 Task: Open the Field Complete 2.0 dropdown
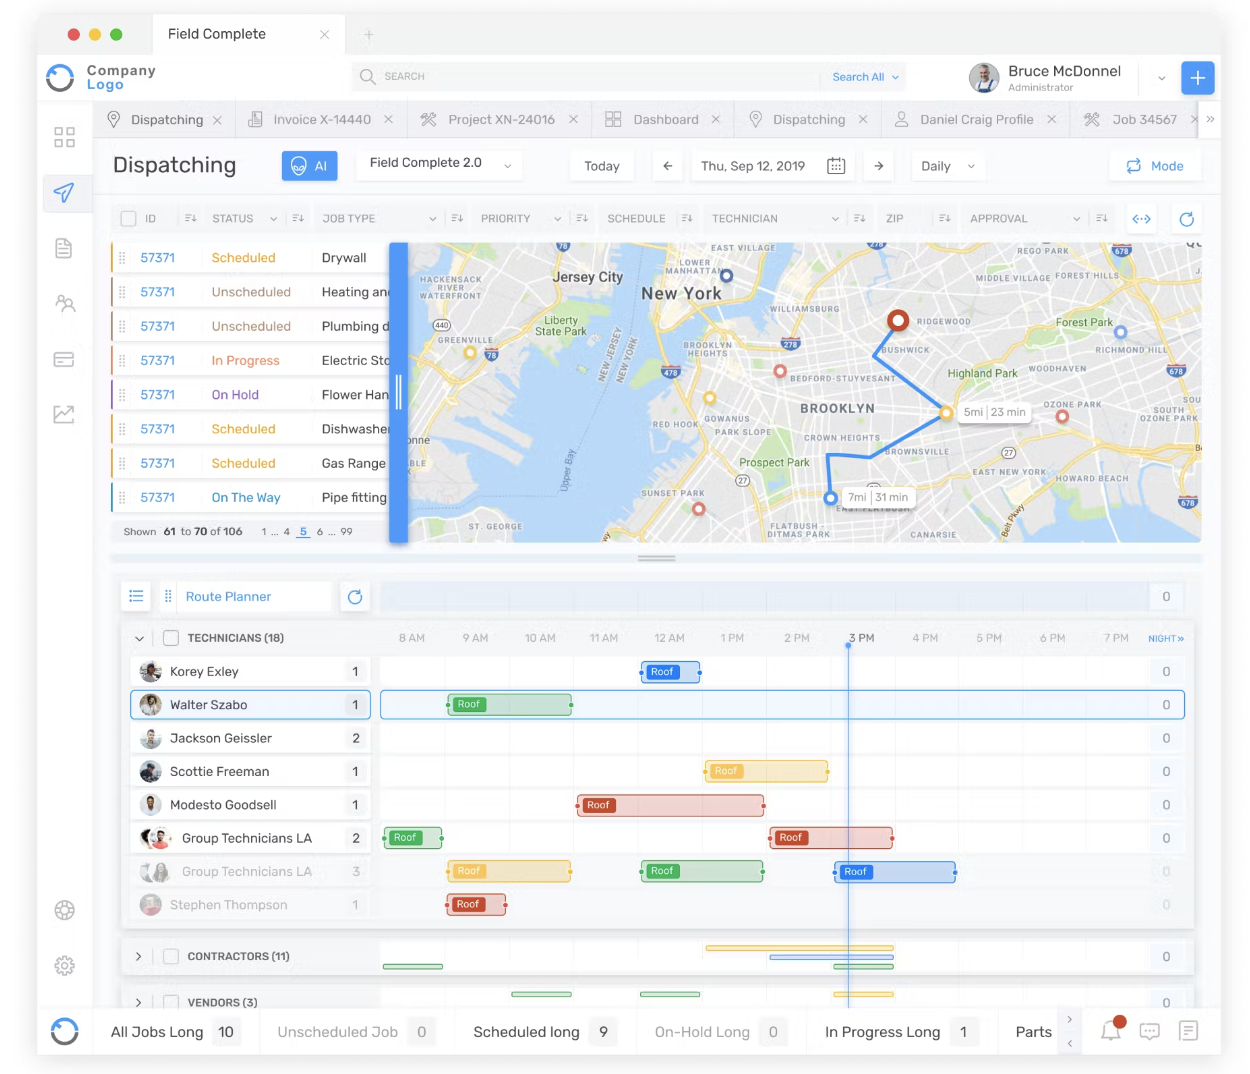point(441,164)
